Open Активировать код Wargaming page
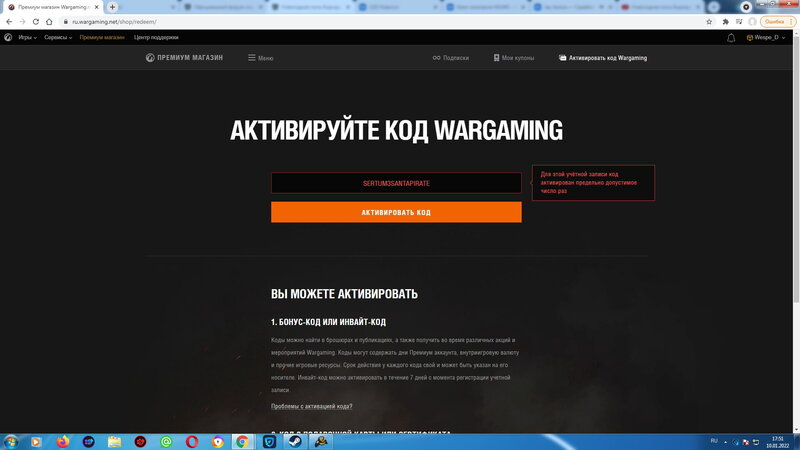The width and height of the screenshot is (800, 450). tap(603, 58)
